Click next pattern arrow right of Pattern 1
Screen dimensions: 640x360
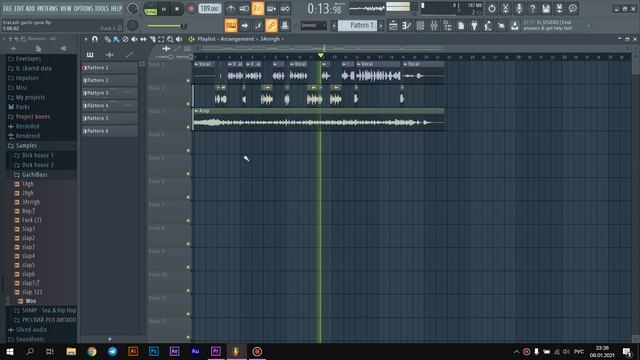click(x=381, y=25)
